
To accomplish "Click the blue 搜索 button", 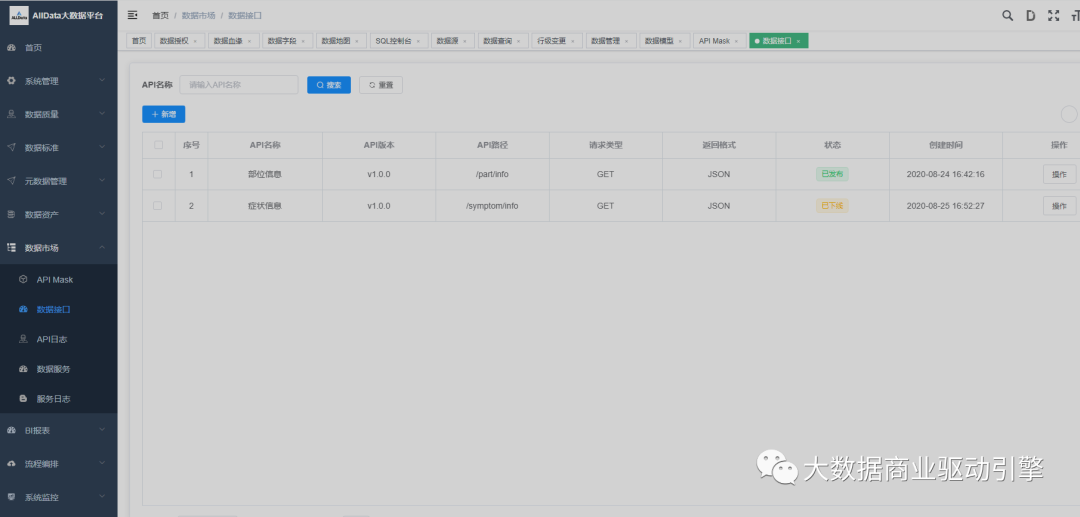I will pyautogui.click(x=329, y=85).
